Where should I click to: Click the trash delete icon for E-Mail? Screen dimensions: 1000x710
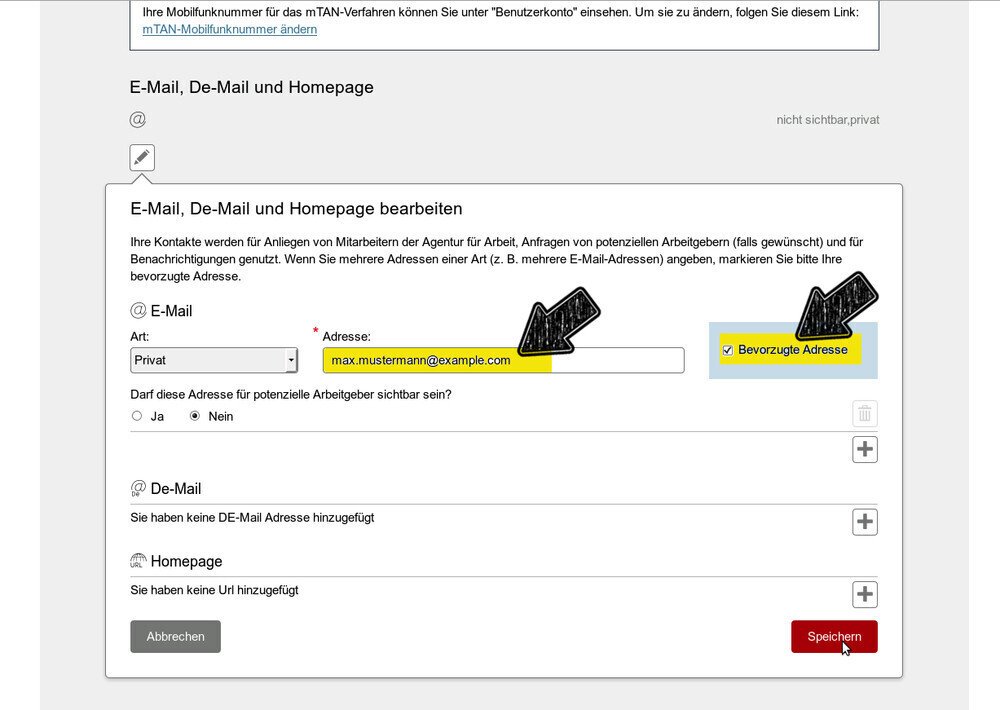865,413
